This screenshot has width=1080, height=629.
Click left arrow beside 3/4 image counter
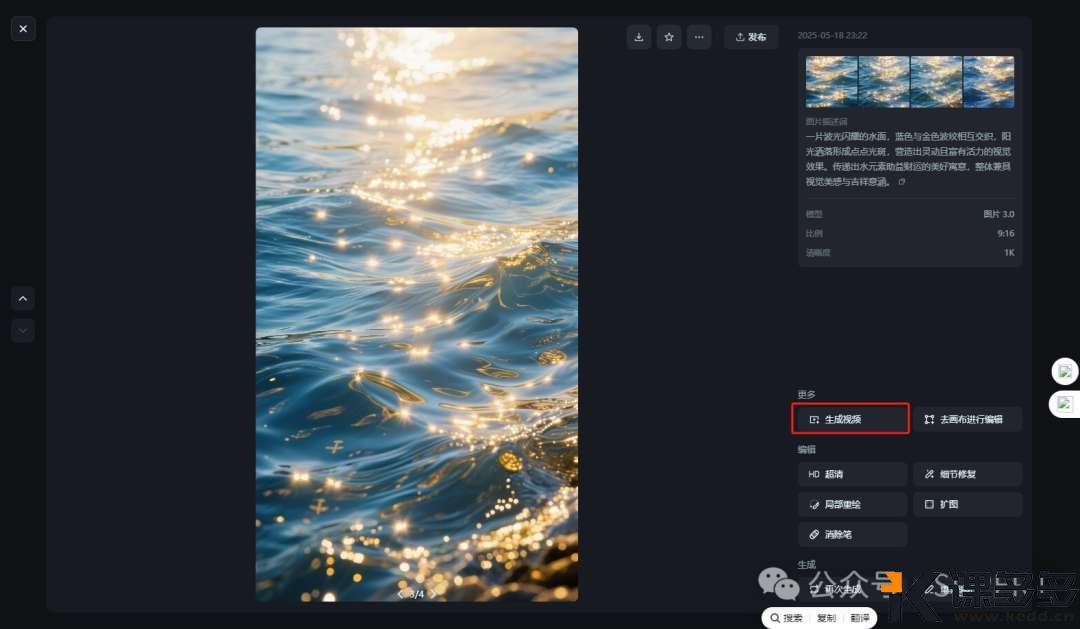pos(401,594)
